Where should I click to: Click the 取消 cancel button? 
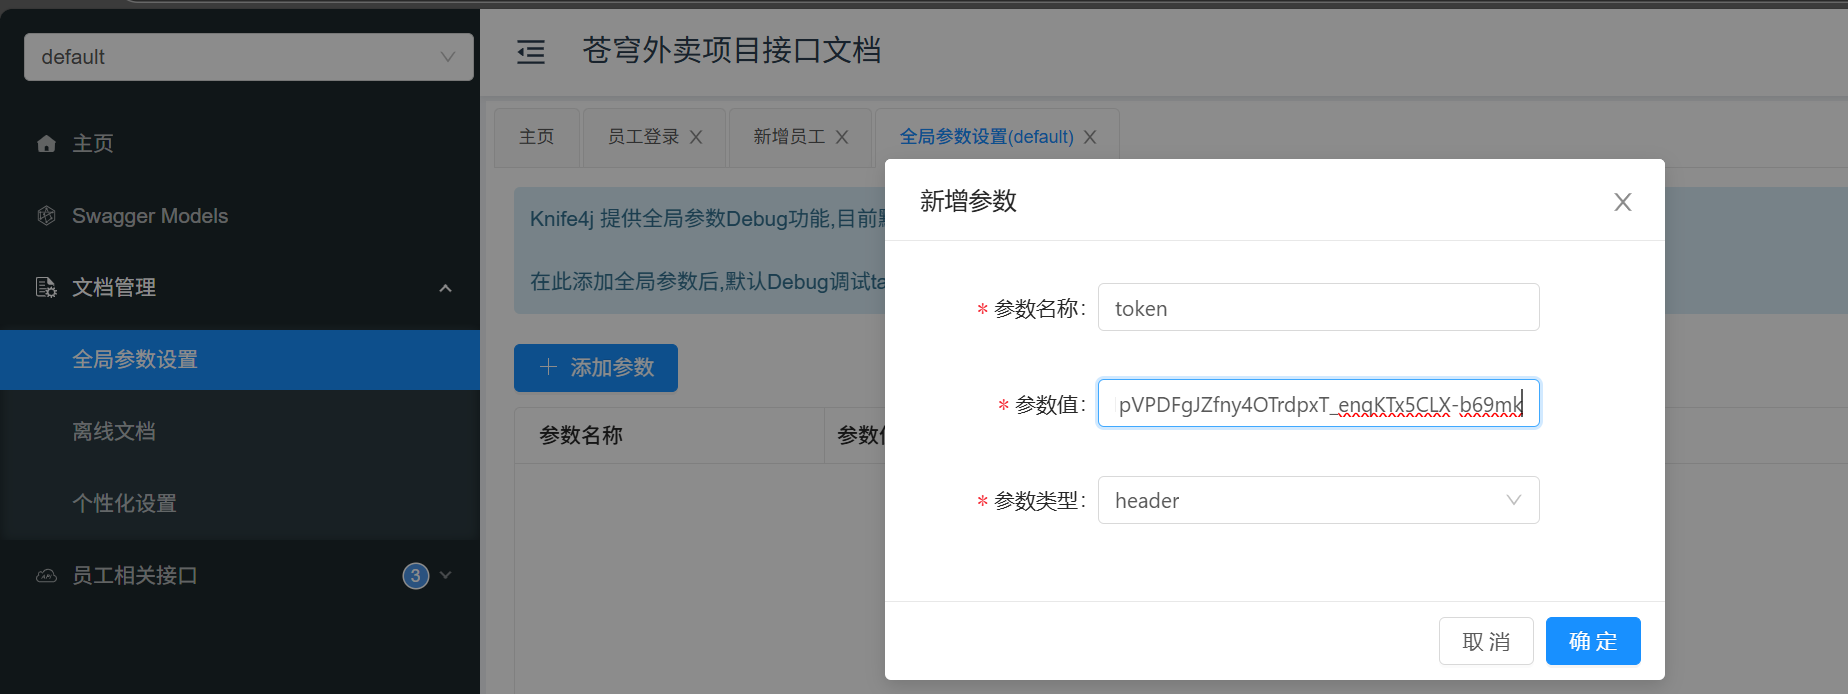coord(1485,641)
